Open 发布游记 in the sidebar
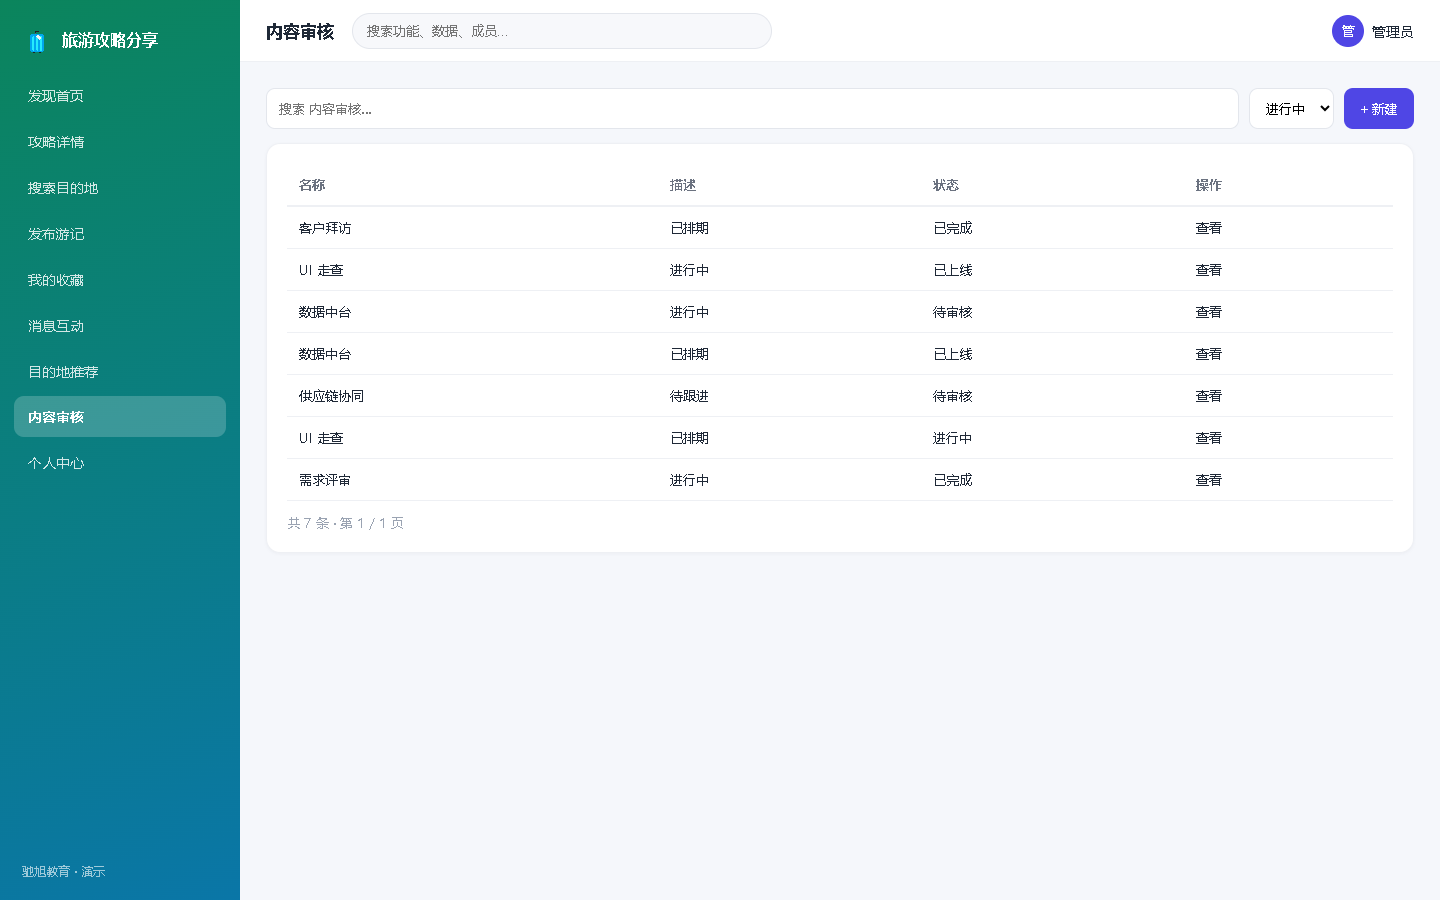The height and width of the screenshot is (900, 1440). tap(120, 234)
